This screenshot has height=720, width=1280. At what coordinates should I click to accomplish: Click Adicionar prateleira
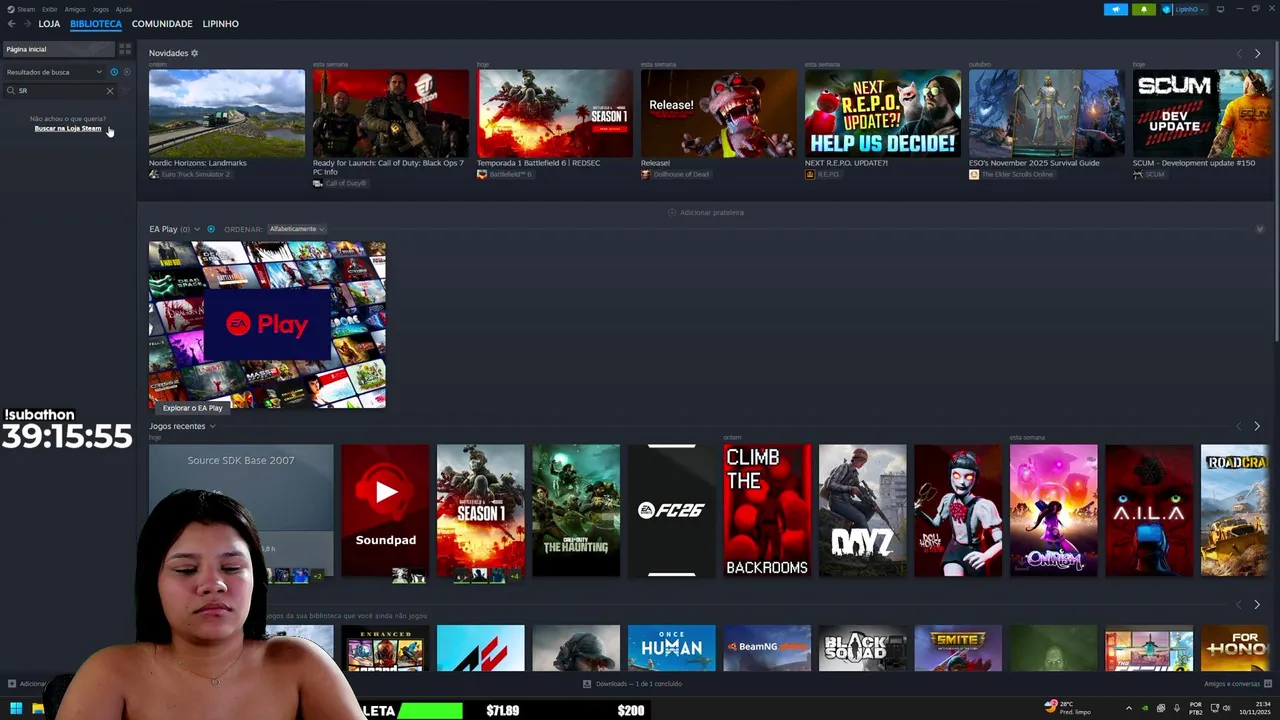click(706, 212)
